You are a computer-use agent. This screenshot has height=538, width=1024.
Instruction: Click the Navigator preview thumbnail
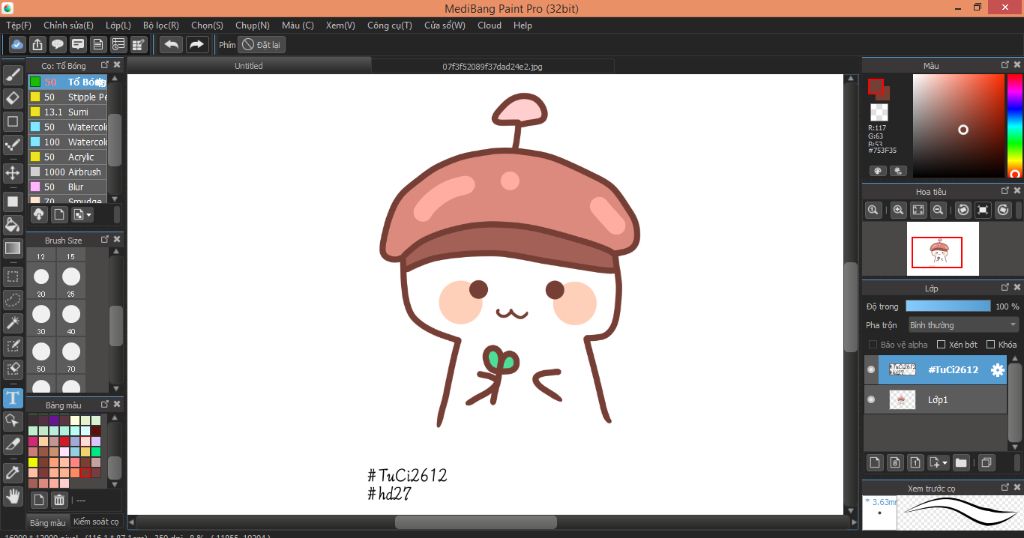(x=942, y=249)
